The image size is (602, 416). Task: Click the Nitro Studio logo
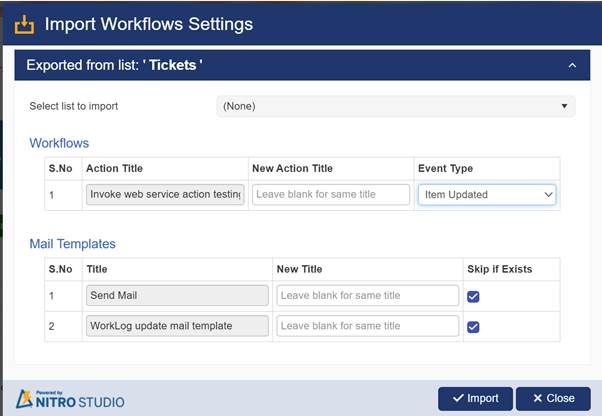point(72,398)
